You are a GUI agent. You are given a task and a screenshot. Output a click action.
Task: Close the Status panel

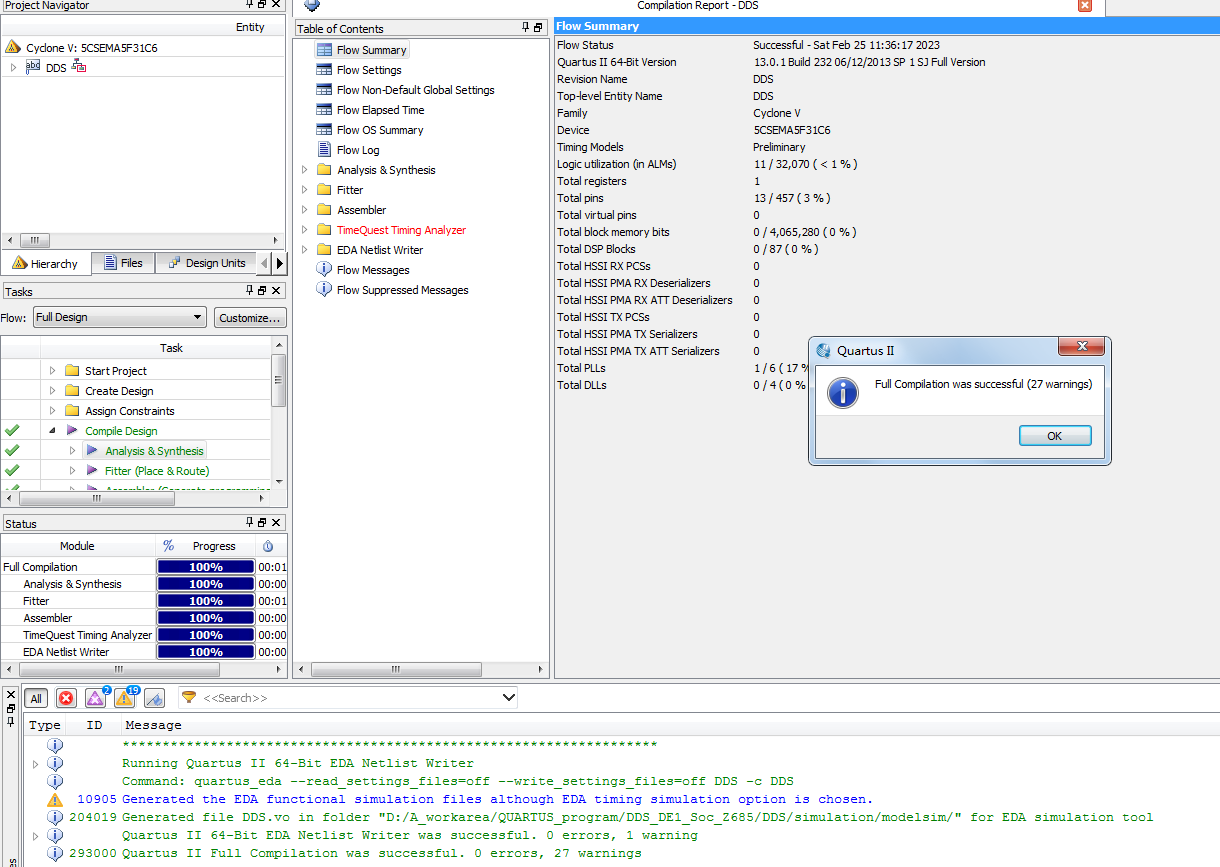[276, 523]
